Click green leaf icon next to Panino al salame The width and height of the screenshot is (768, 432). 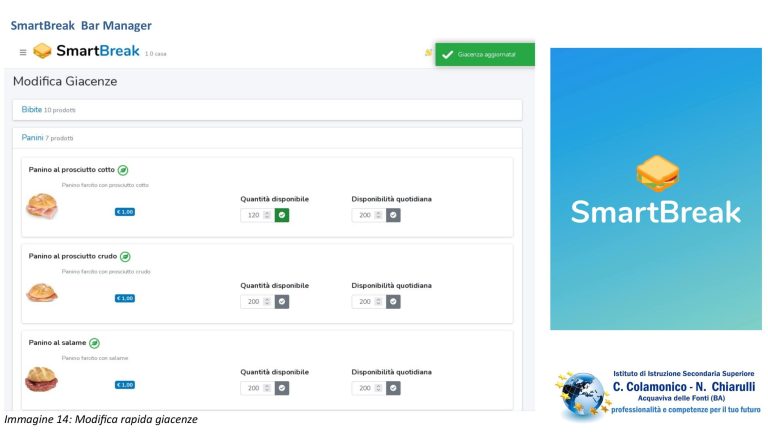pyautogui.click(x=95, y=343)
